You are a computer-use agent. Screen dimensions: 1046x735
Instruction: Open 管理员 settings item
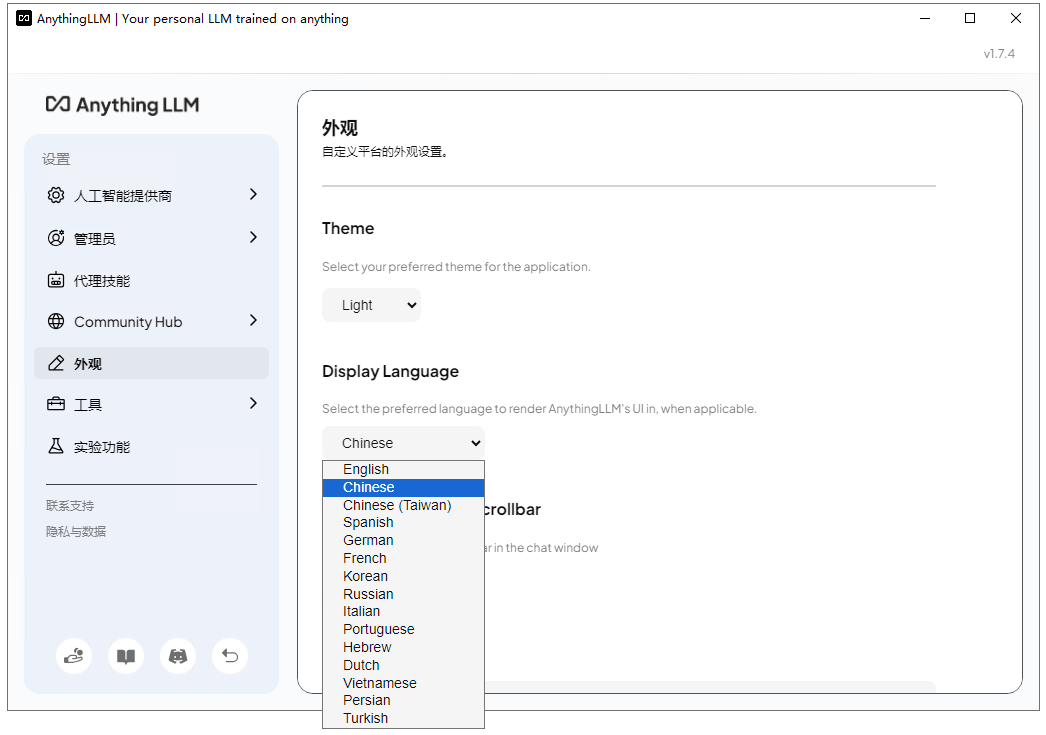151,238
